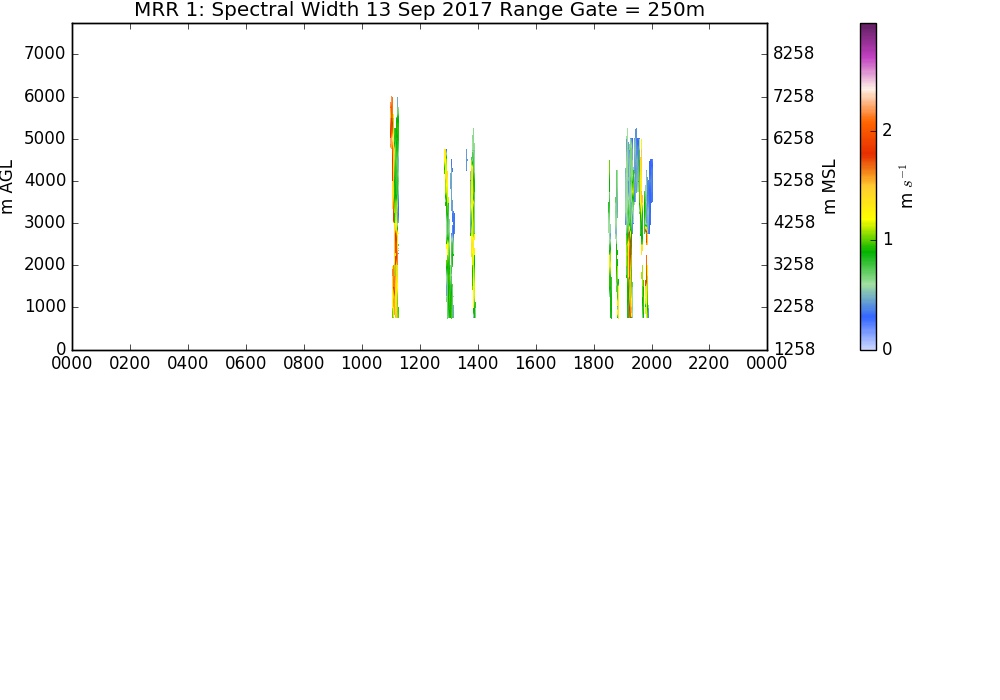Click the 2000 tick on m AGL axis

[x=45, y=265]
